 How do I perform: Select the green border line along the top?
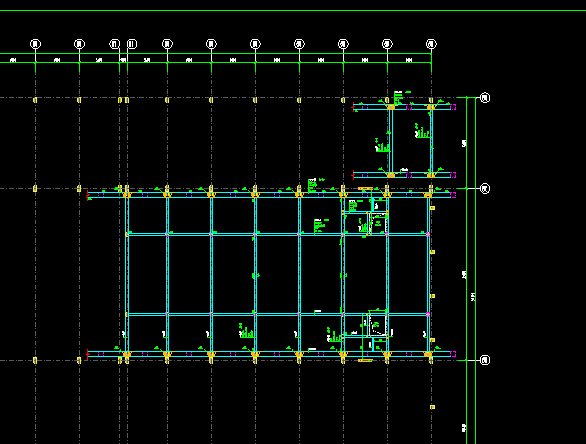click(x=293, y=10)
